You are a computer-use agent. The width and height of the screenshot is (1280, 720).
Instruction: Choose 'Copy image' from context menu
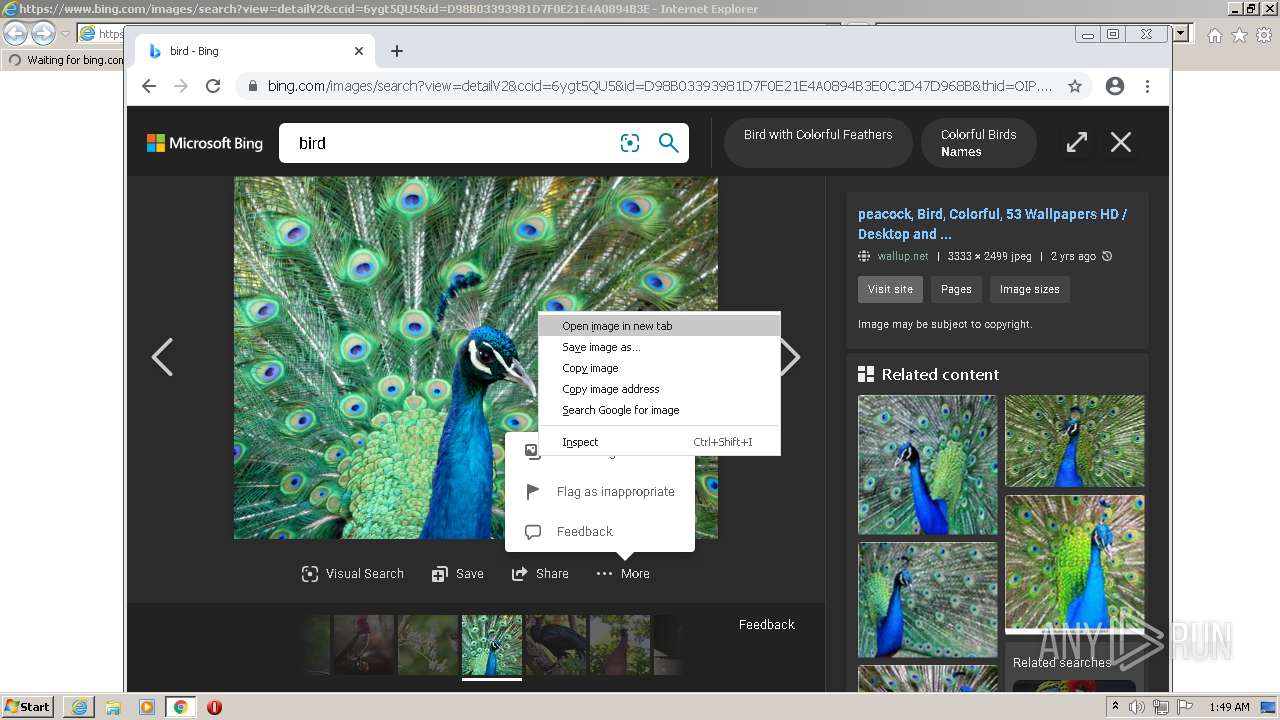coord(659,368)
